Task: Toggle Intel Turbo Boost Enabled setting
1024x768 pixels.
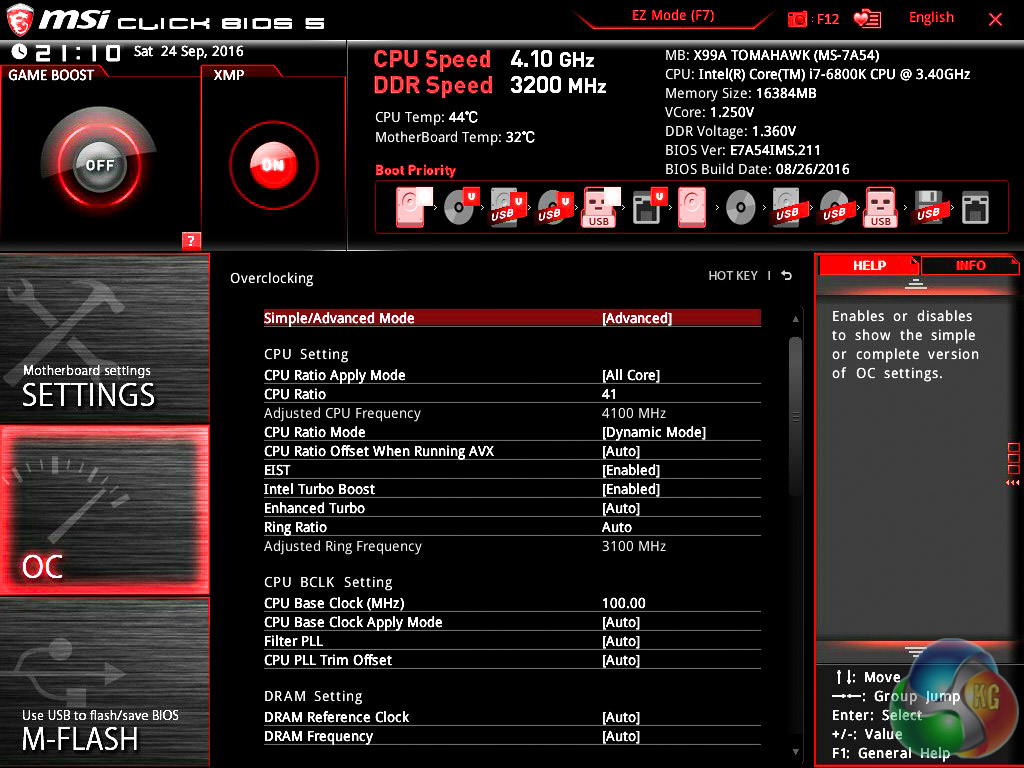Action: (512, 489)
